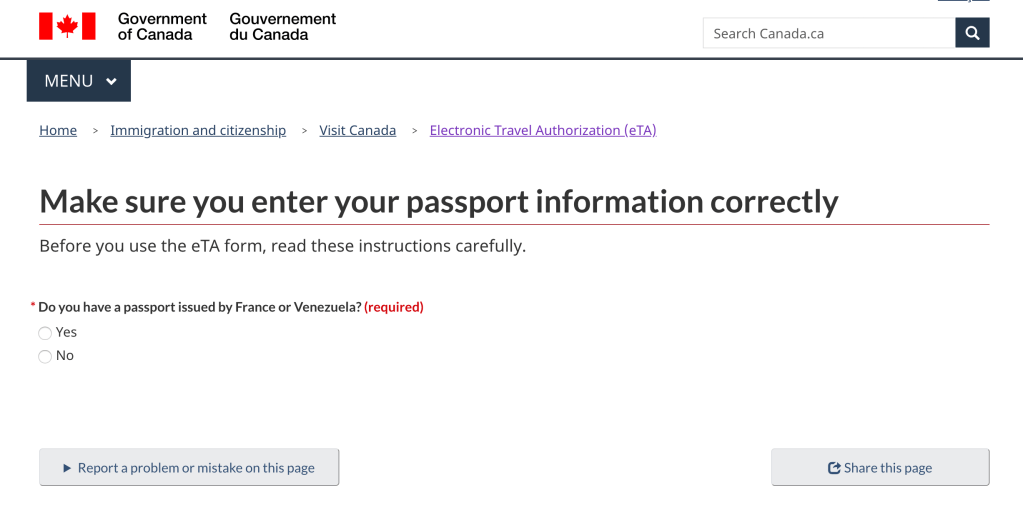Click the Canadian flag logo
The image size is (1023, 505).
click(x=67, y=26)
